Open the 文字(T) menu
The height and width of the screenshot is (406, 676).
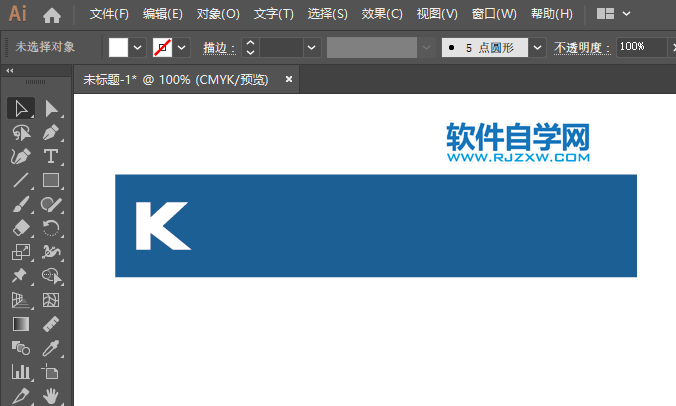click(x=274, y=14)
